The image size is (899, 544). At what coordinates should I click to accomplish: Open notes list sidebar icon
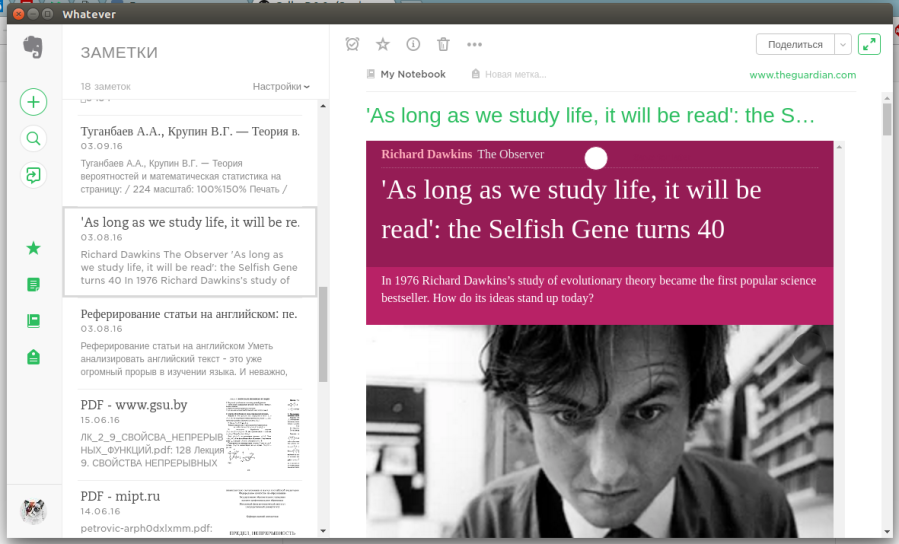point(33,284)
